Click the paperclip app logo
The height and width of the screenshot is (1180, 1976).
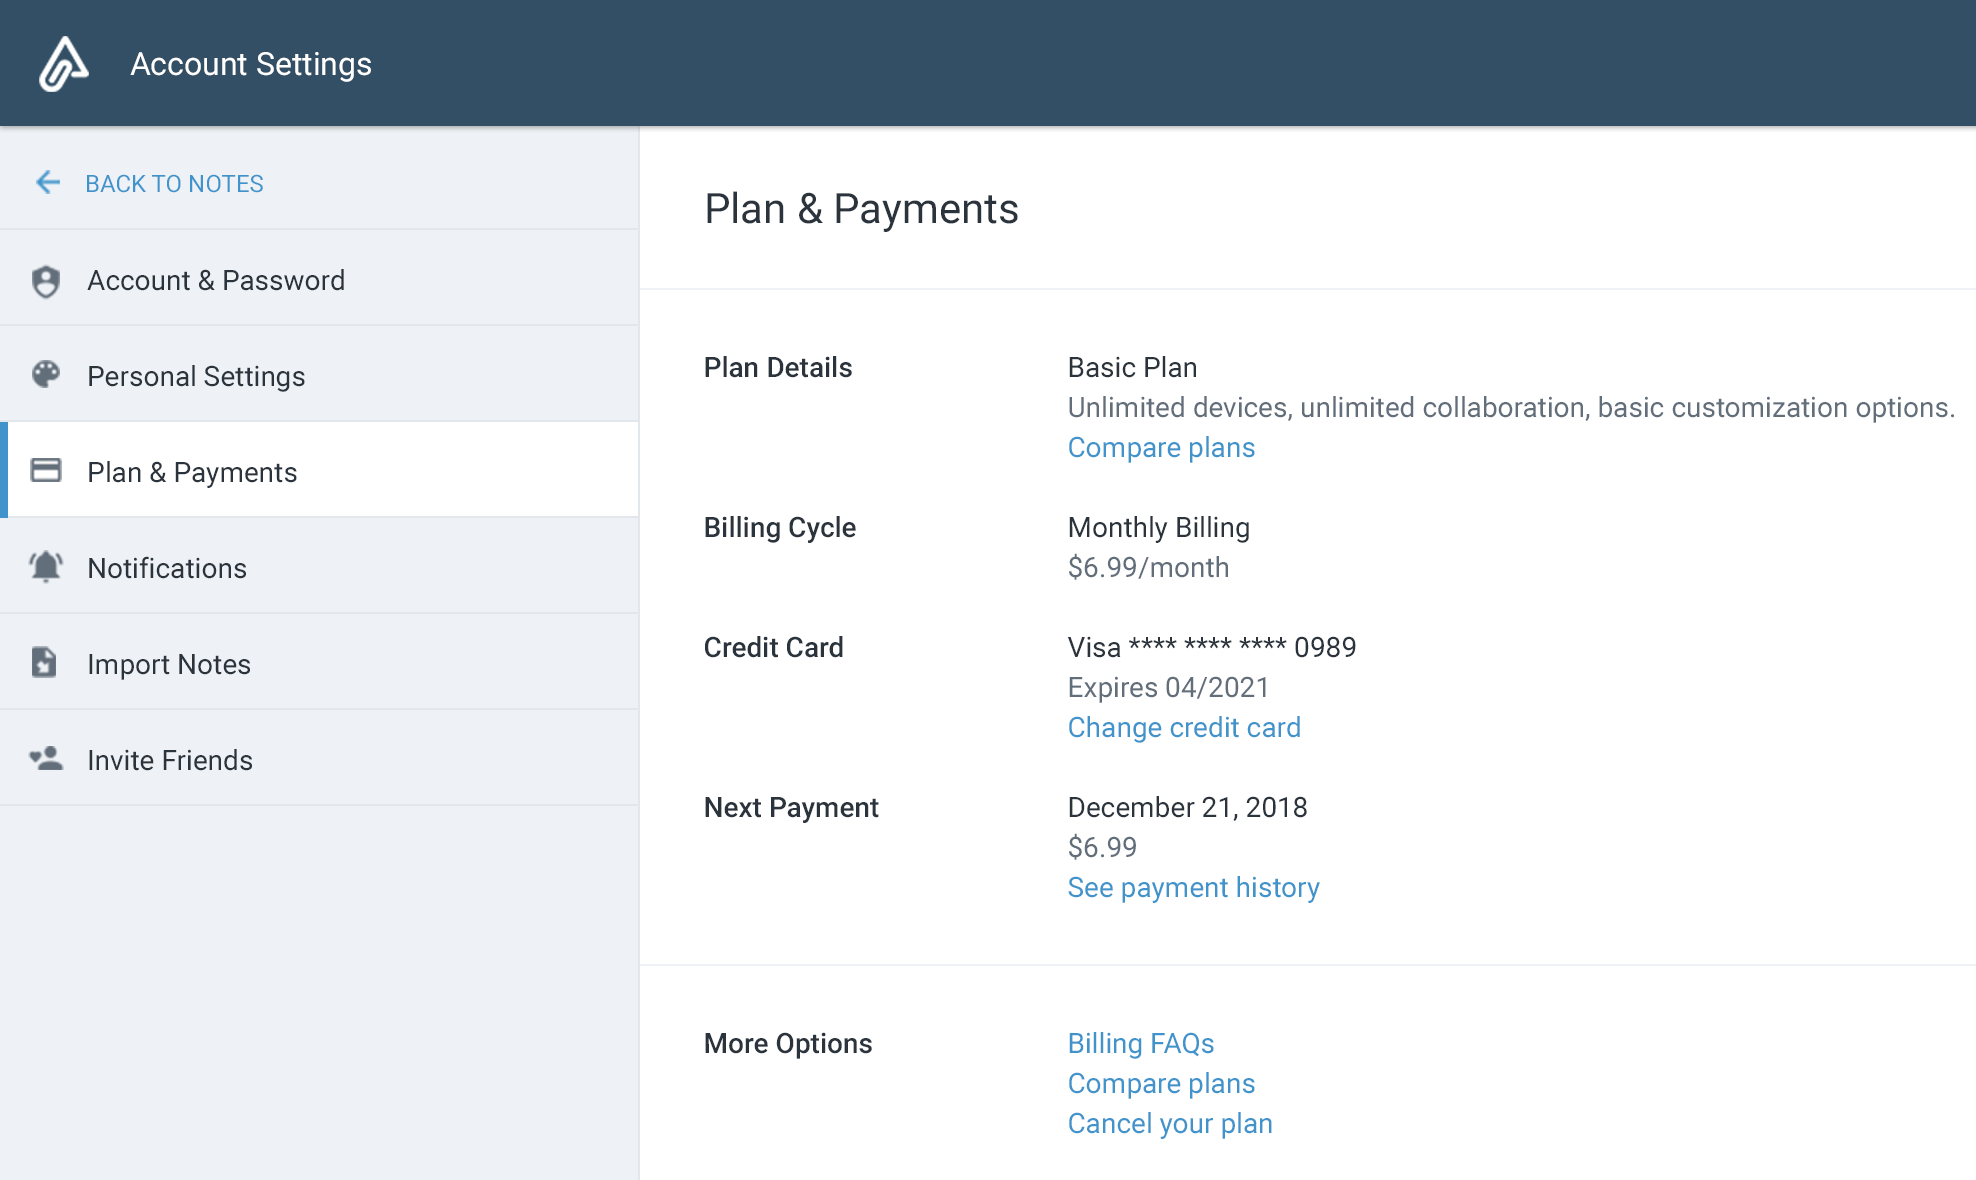coord(63,64)
